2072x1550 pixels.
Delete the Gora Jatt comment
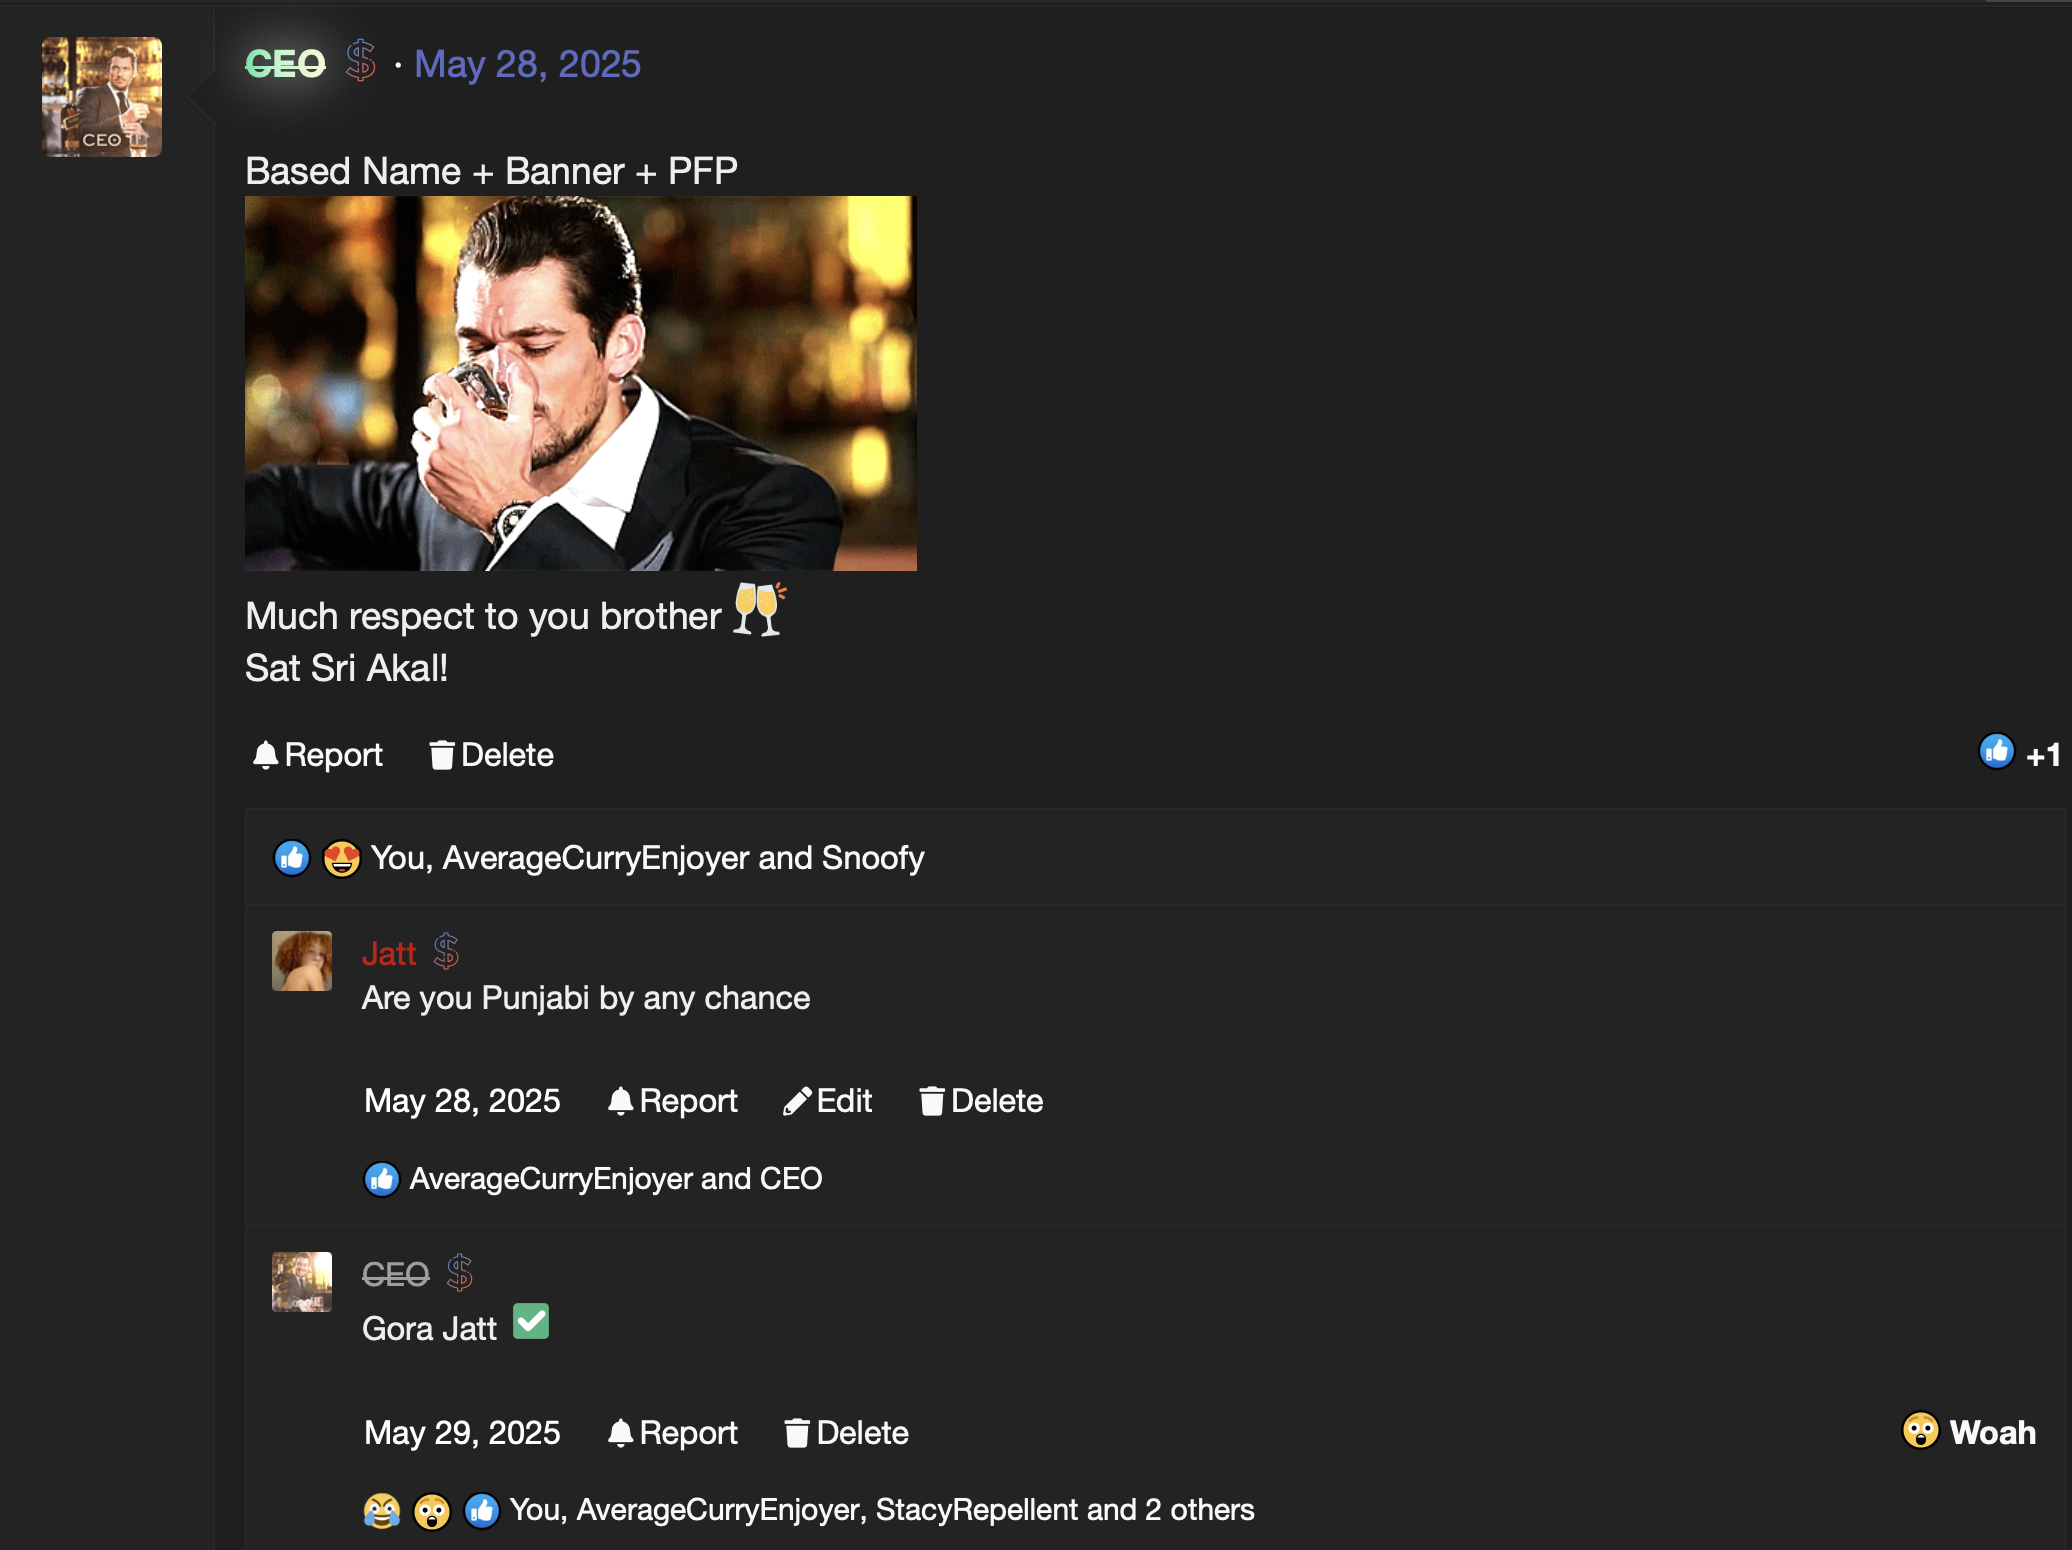[846, 1433]
